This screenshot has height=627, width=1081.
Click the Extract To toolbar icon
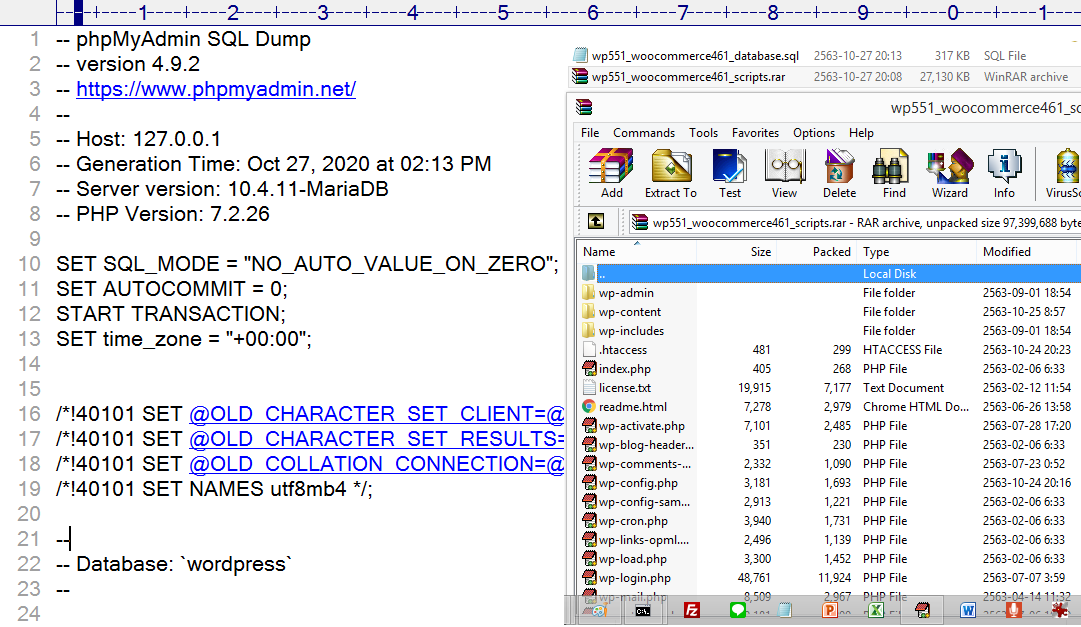tap(670, 173)
